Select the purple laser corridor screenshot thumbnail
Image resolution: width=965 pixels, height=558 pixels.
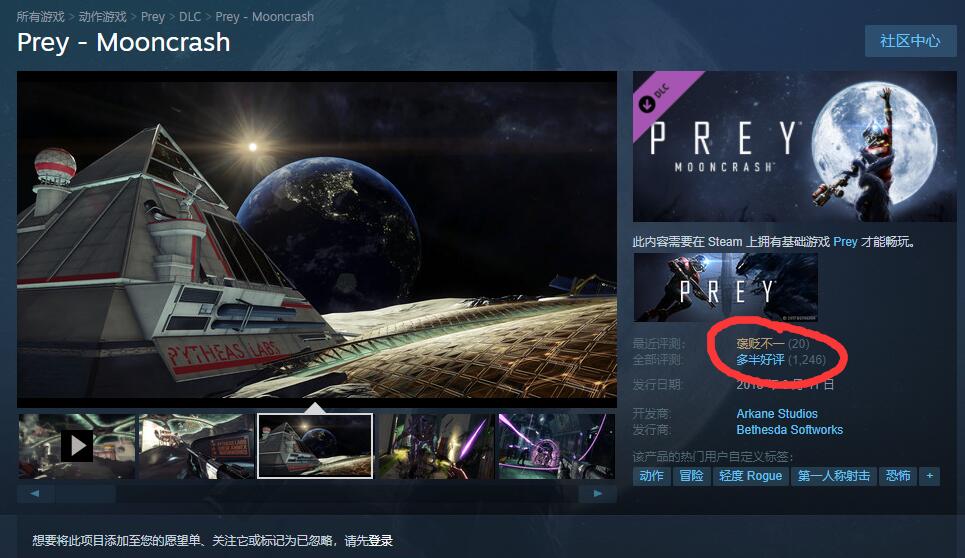coord(437,446)
